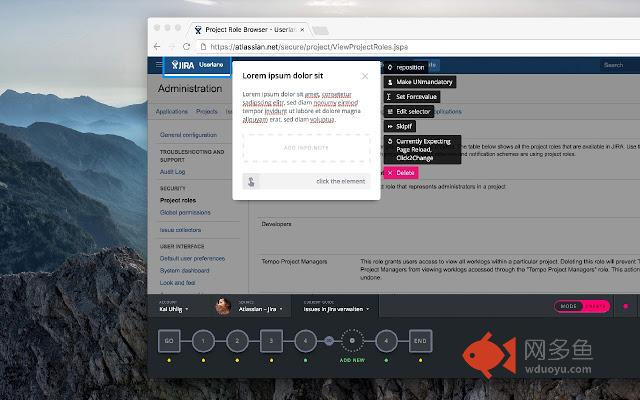Open the JIRA hamburger menu
This screenshot has width=640, height=400.
(x=159, y=64)
